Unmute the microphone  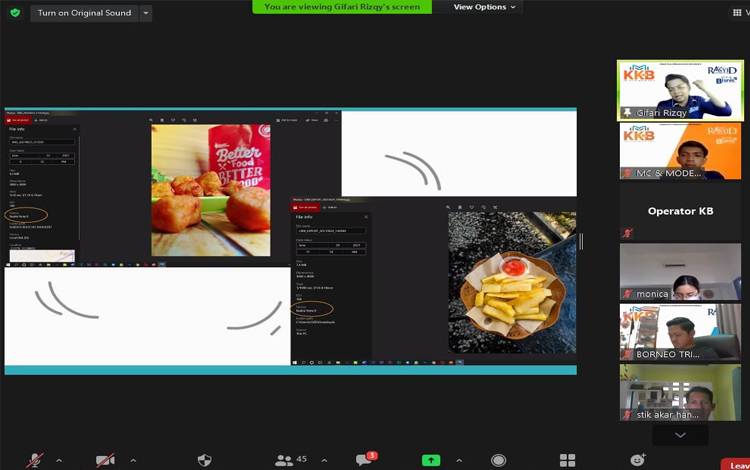pyautogui.click(x=34, y=460)
